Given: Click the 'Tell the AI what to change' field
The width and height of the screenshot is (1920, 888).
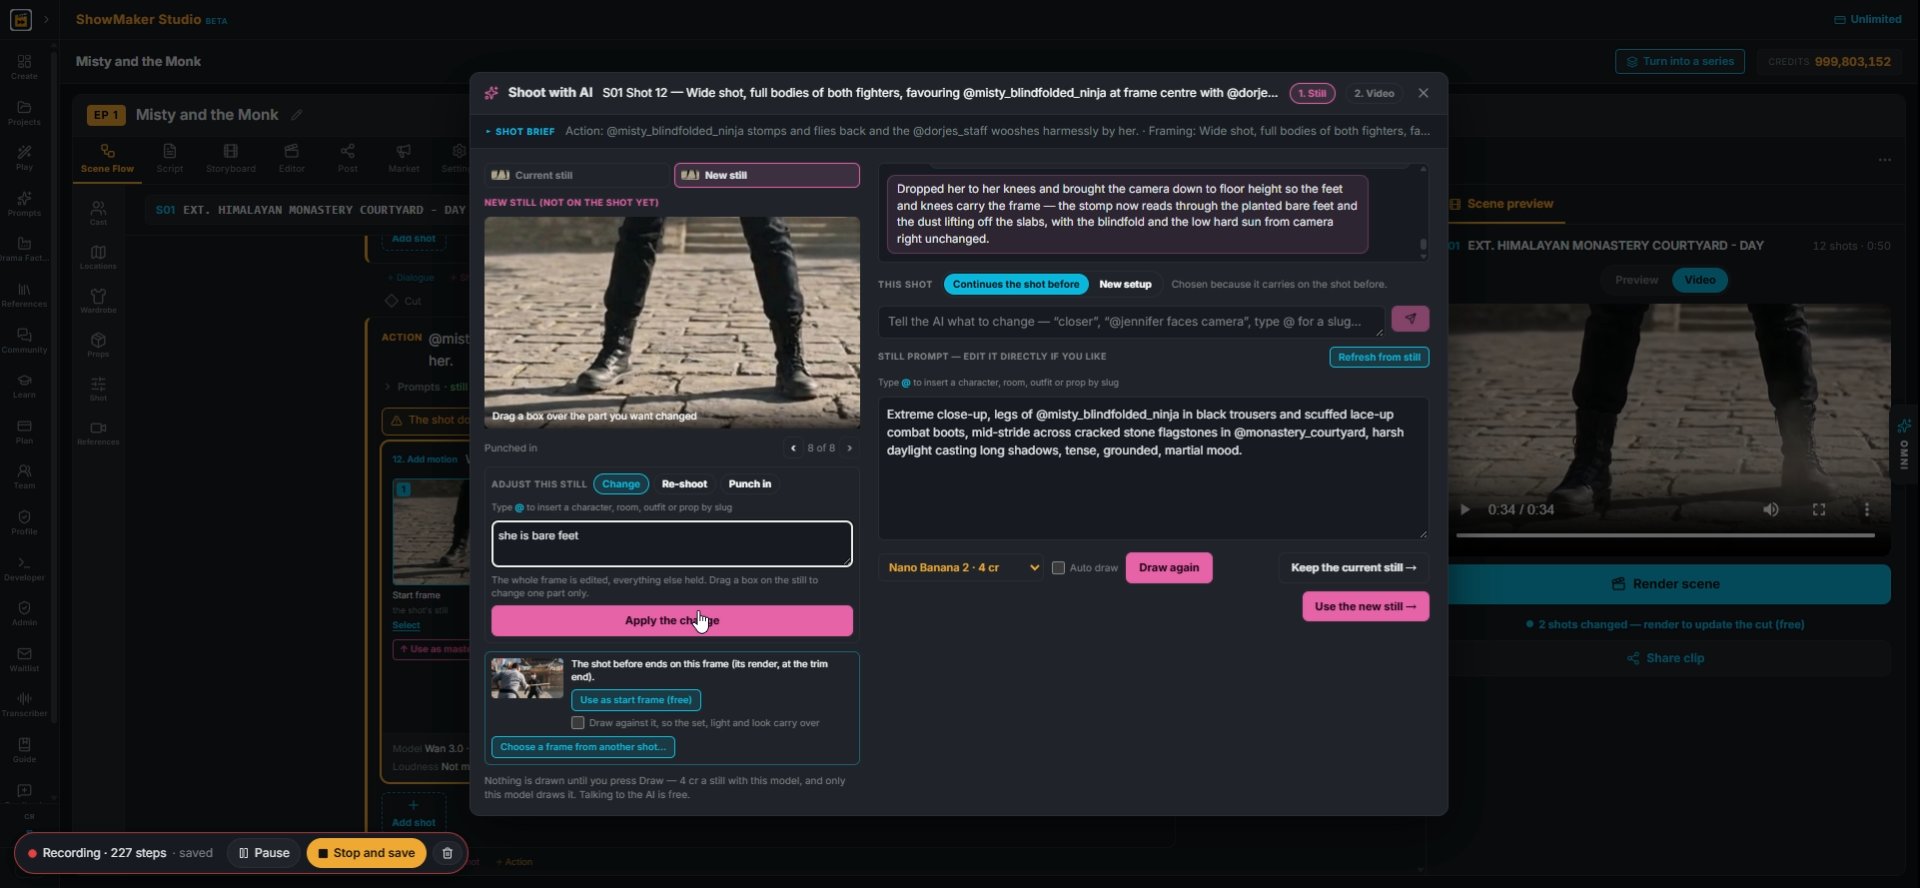Looking at the screenshot, I should click(1132, 321).
